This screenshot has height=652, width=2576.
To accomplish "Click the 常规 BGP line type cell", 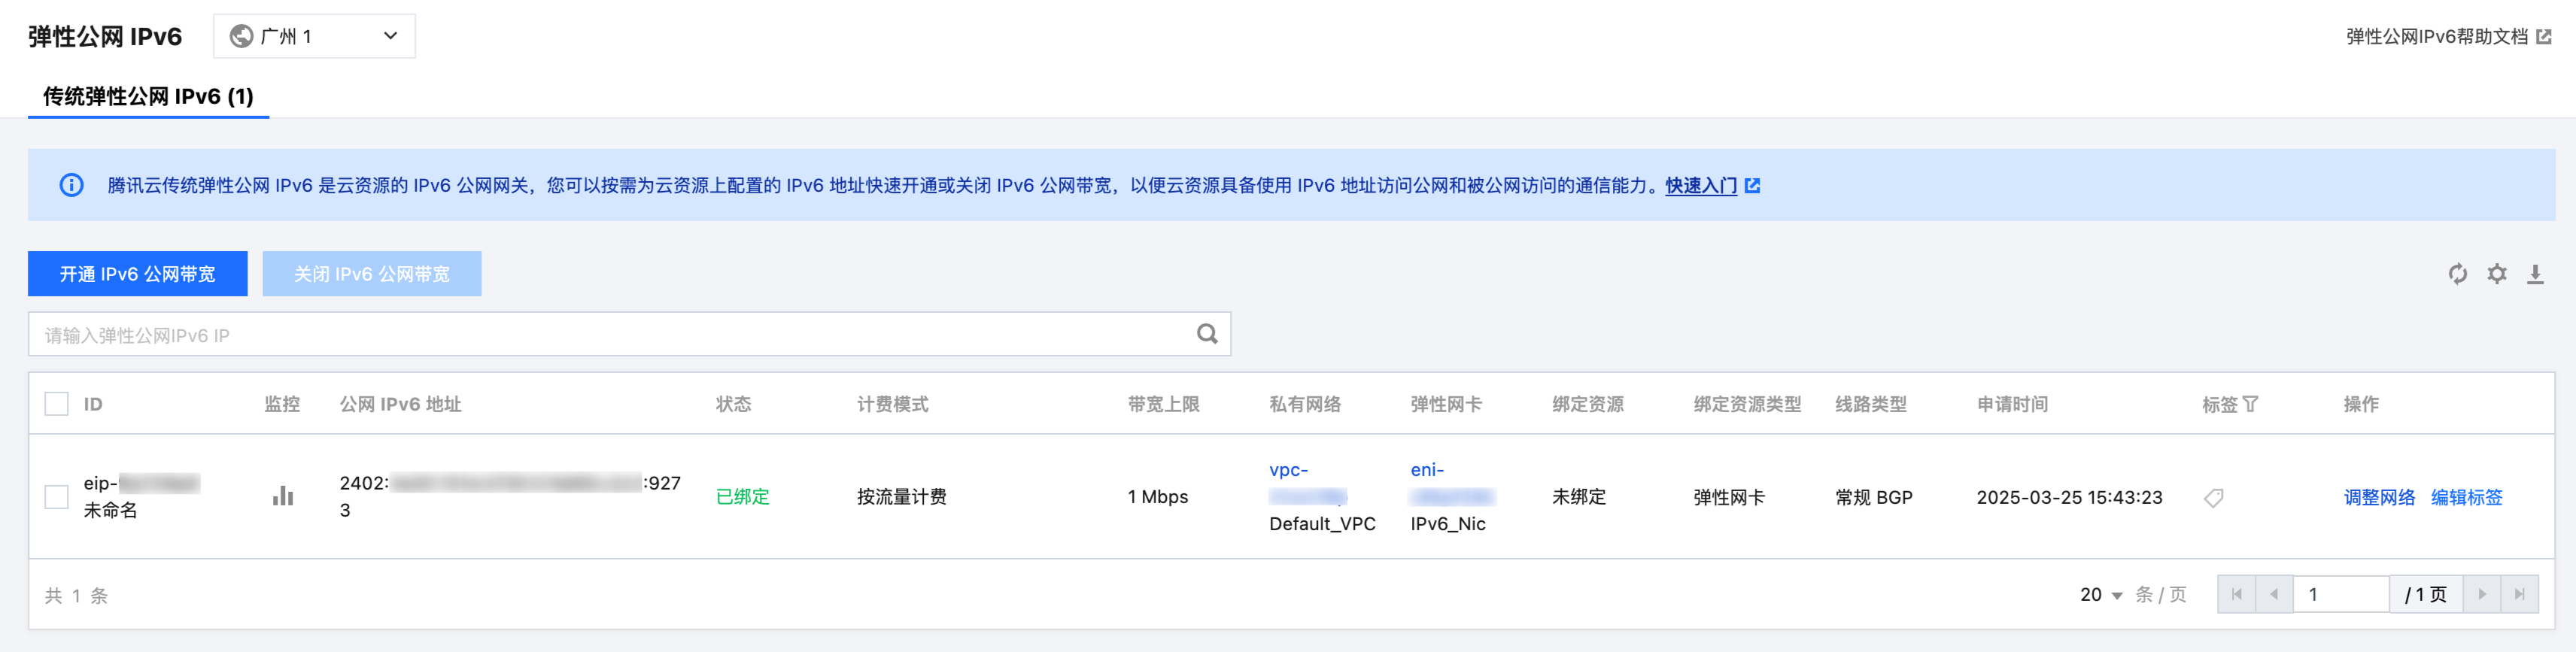I will point(1873,497).
